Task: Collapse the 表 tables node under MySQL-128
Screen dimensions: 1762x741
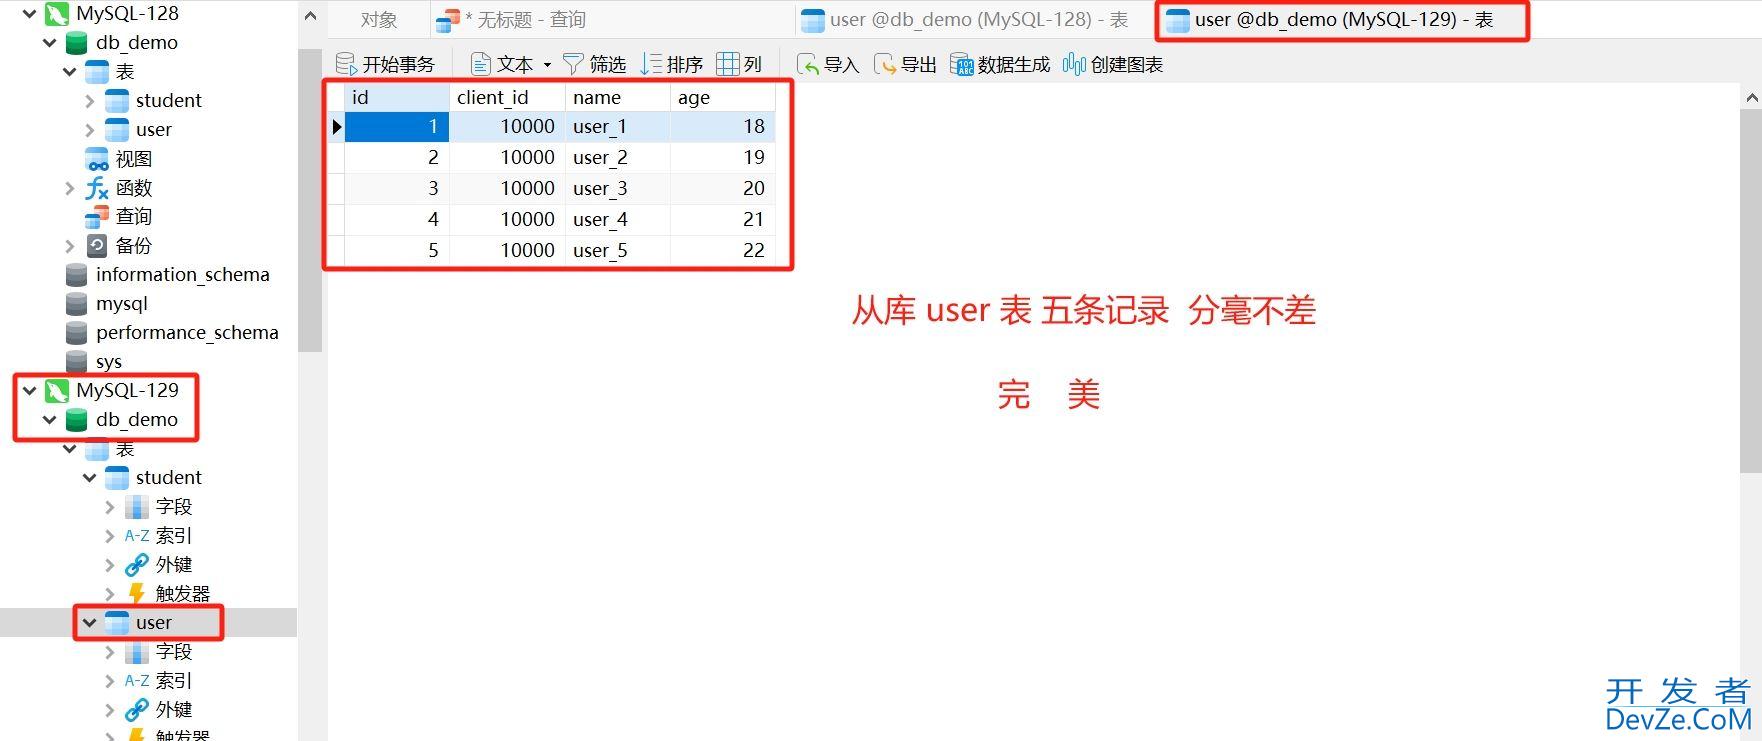Action: (69, 72)
